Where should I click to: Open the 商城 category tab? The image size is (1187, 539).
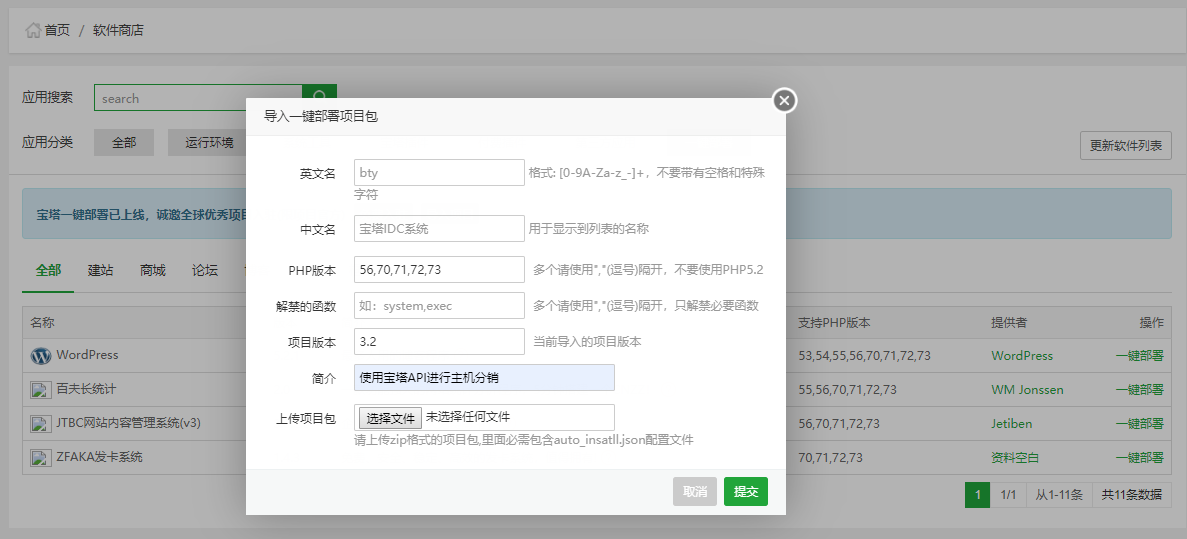tap(153, 270)
